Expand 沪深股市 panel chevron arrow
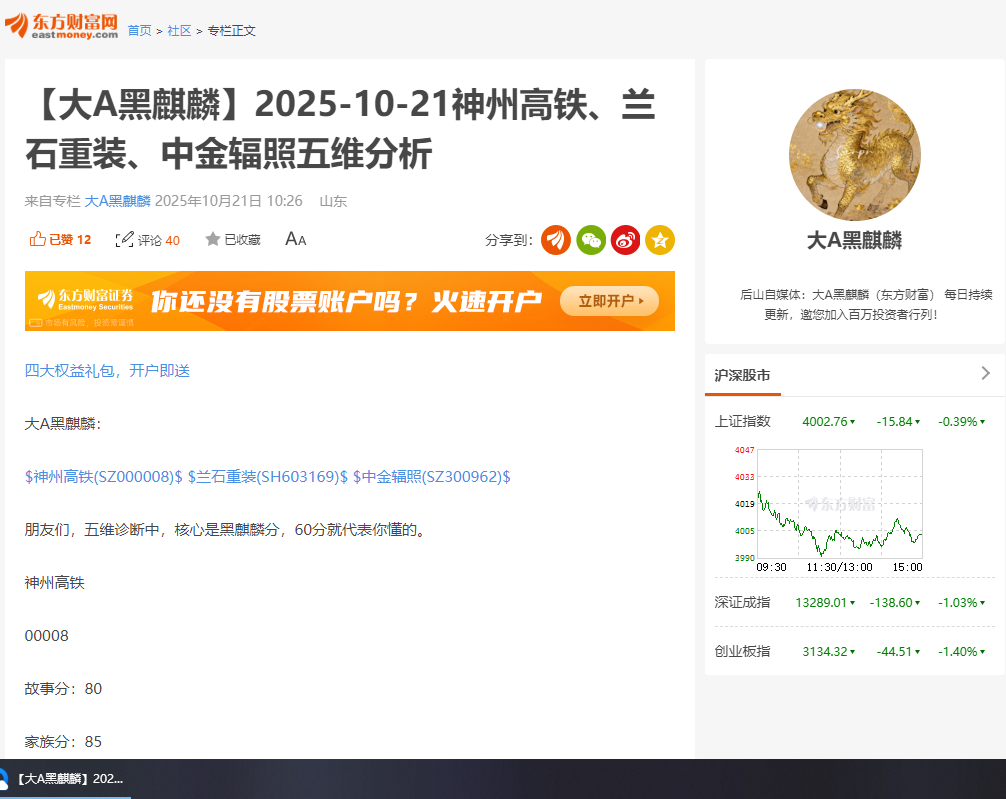The height and width of the screenshot is (799, 1006). 986,374
